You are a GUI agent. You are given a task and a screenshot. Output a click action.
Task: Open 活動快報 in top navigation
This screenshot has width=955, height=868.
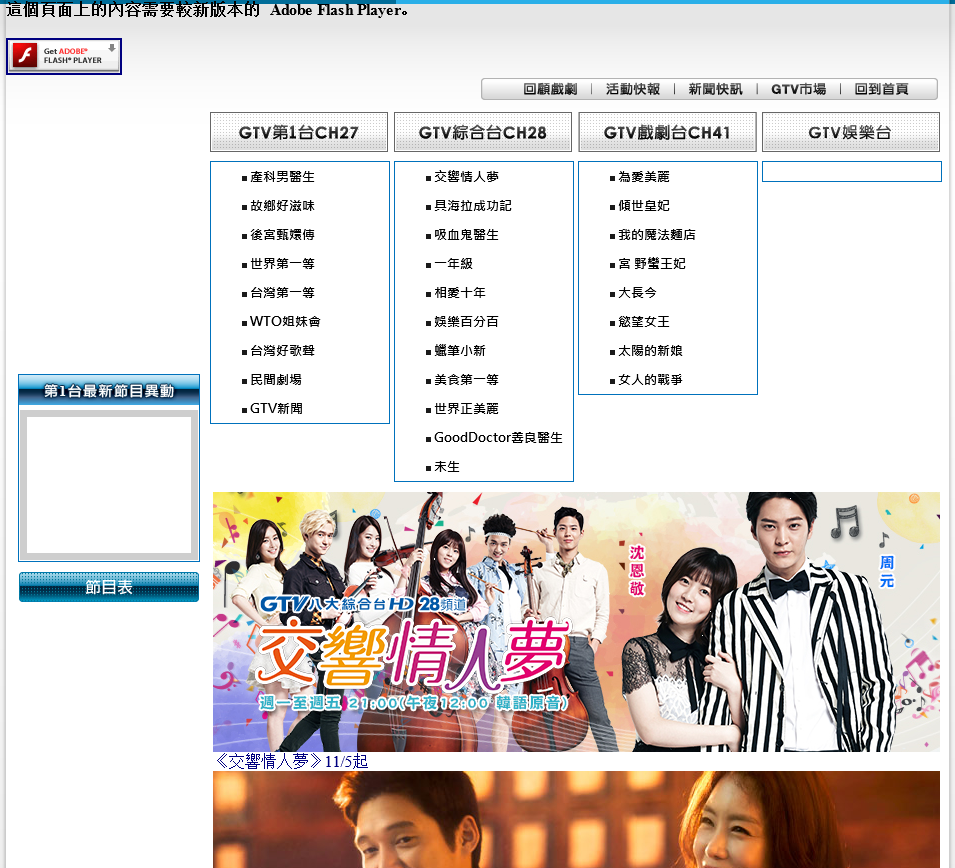(x=633, y=90)
